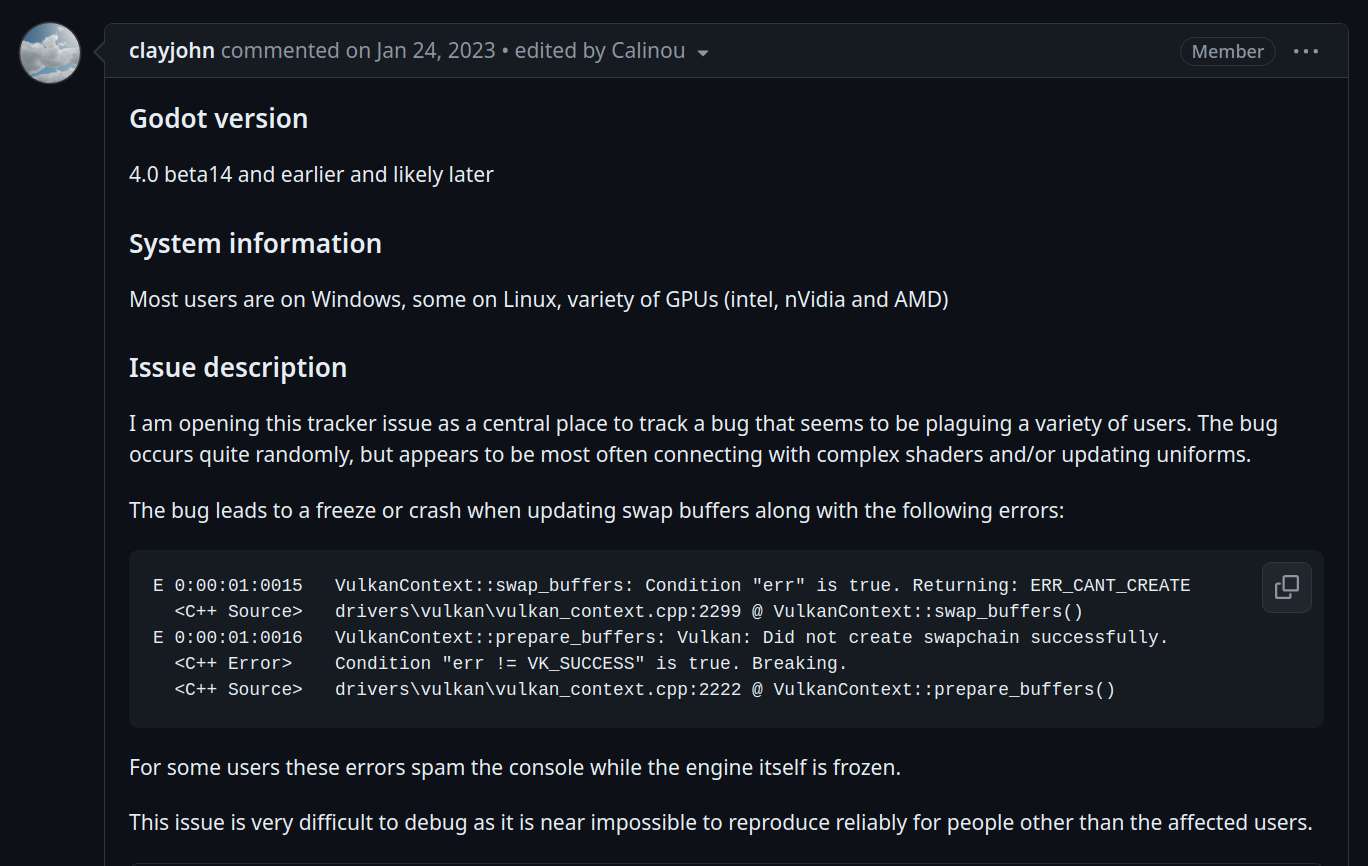Viewport: 1368px width, 866px height.
Task: Click the paragraph about Windows and Linux GPUs
Action: click(539, 299)
